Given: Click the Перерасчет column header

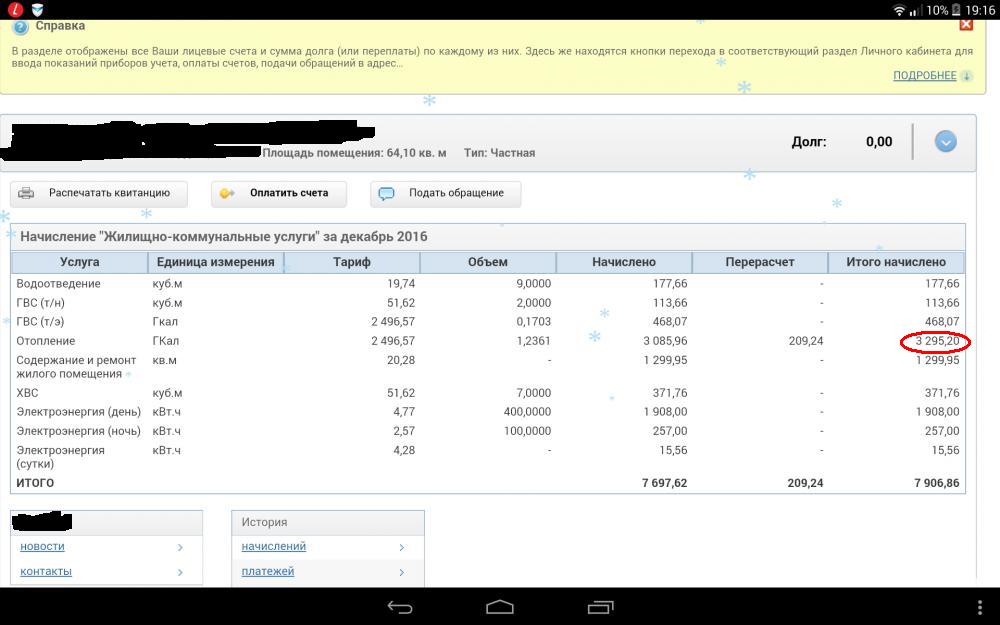Looking at the screenshot, I should [x=760, y=262].
